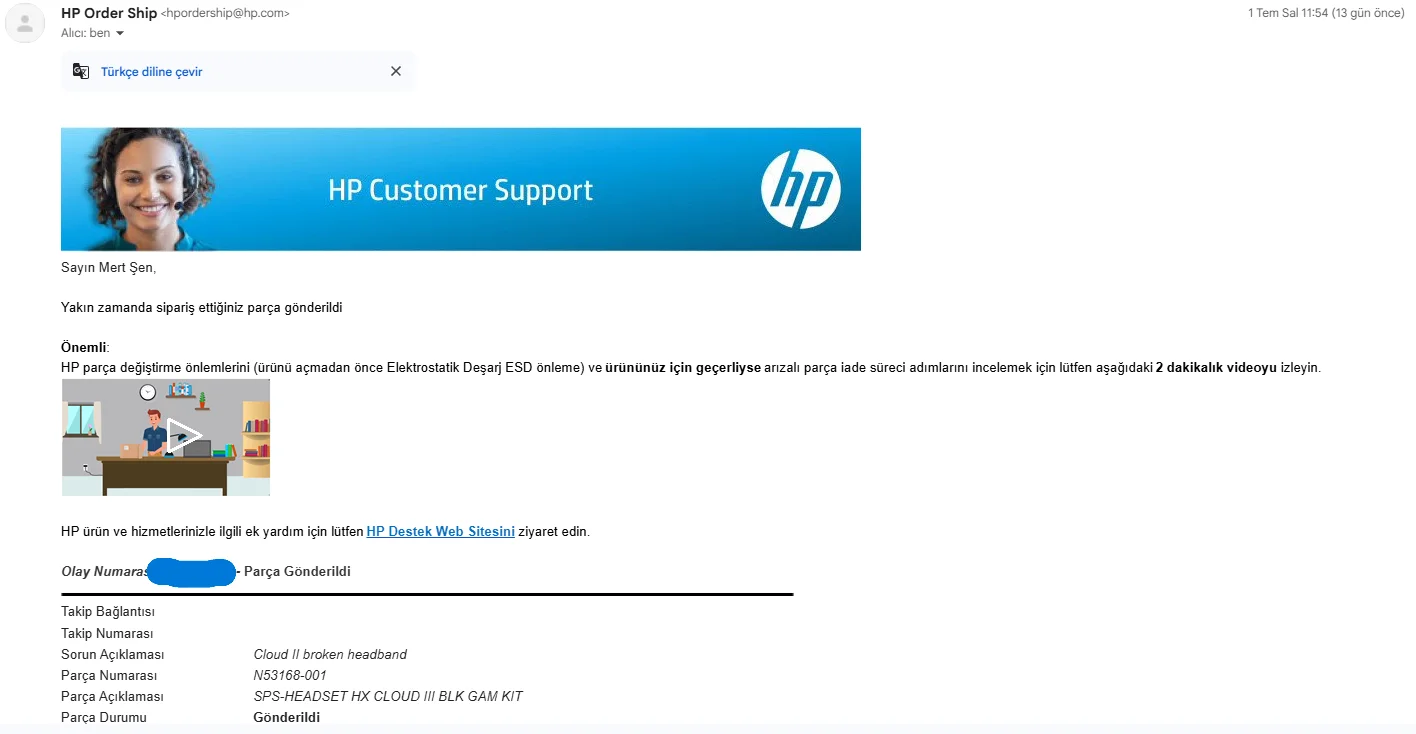Click the sender email address hpordership@hp.com
Screen dimensions: 1416x734
pyautogui.click(x=225, y=14)
